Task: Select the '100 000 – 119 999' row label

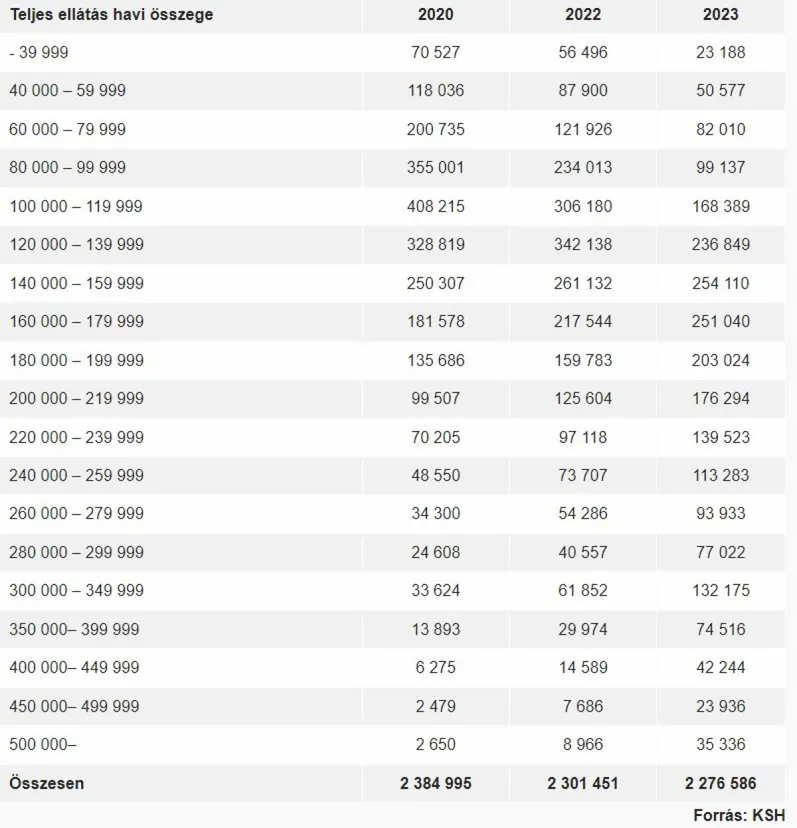Action: [x=76, y=206]
